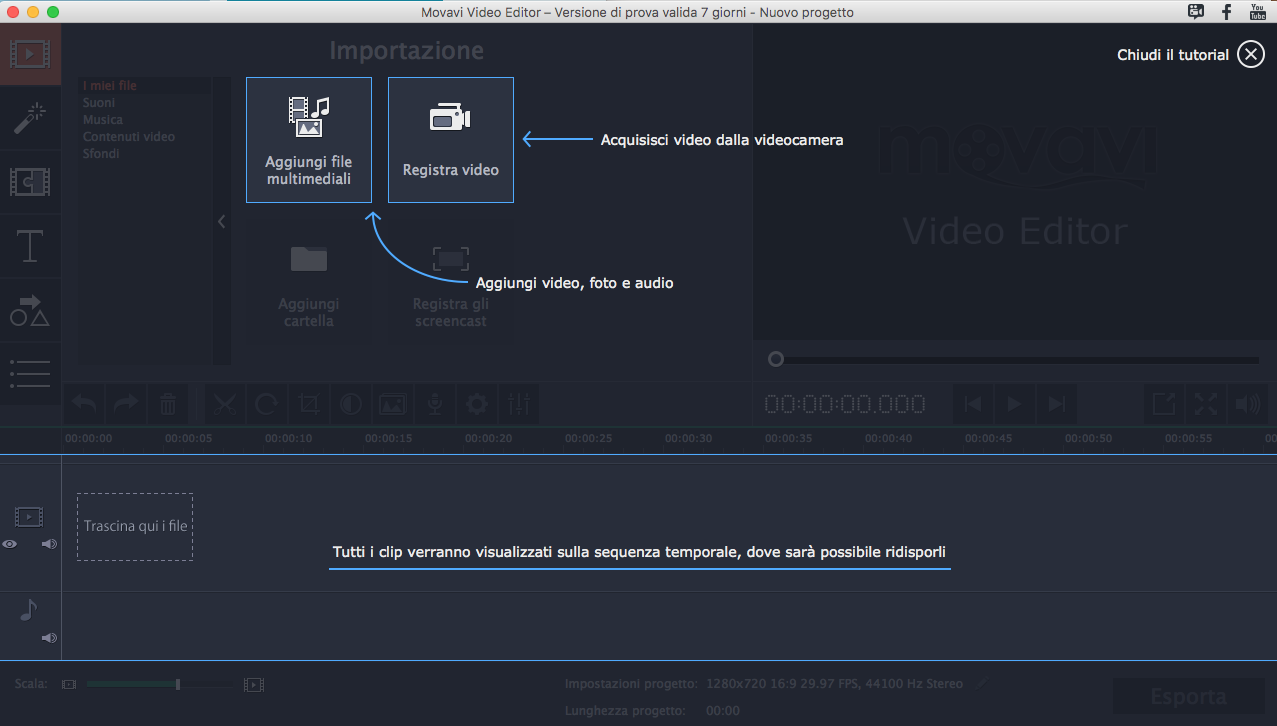Select the crop tool
The image size is (1277, 726).
pos(309,404)
